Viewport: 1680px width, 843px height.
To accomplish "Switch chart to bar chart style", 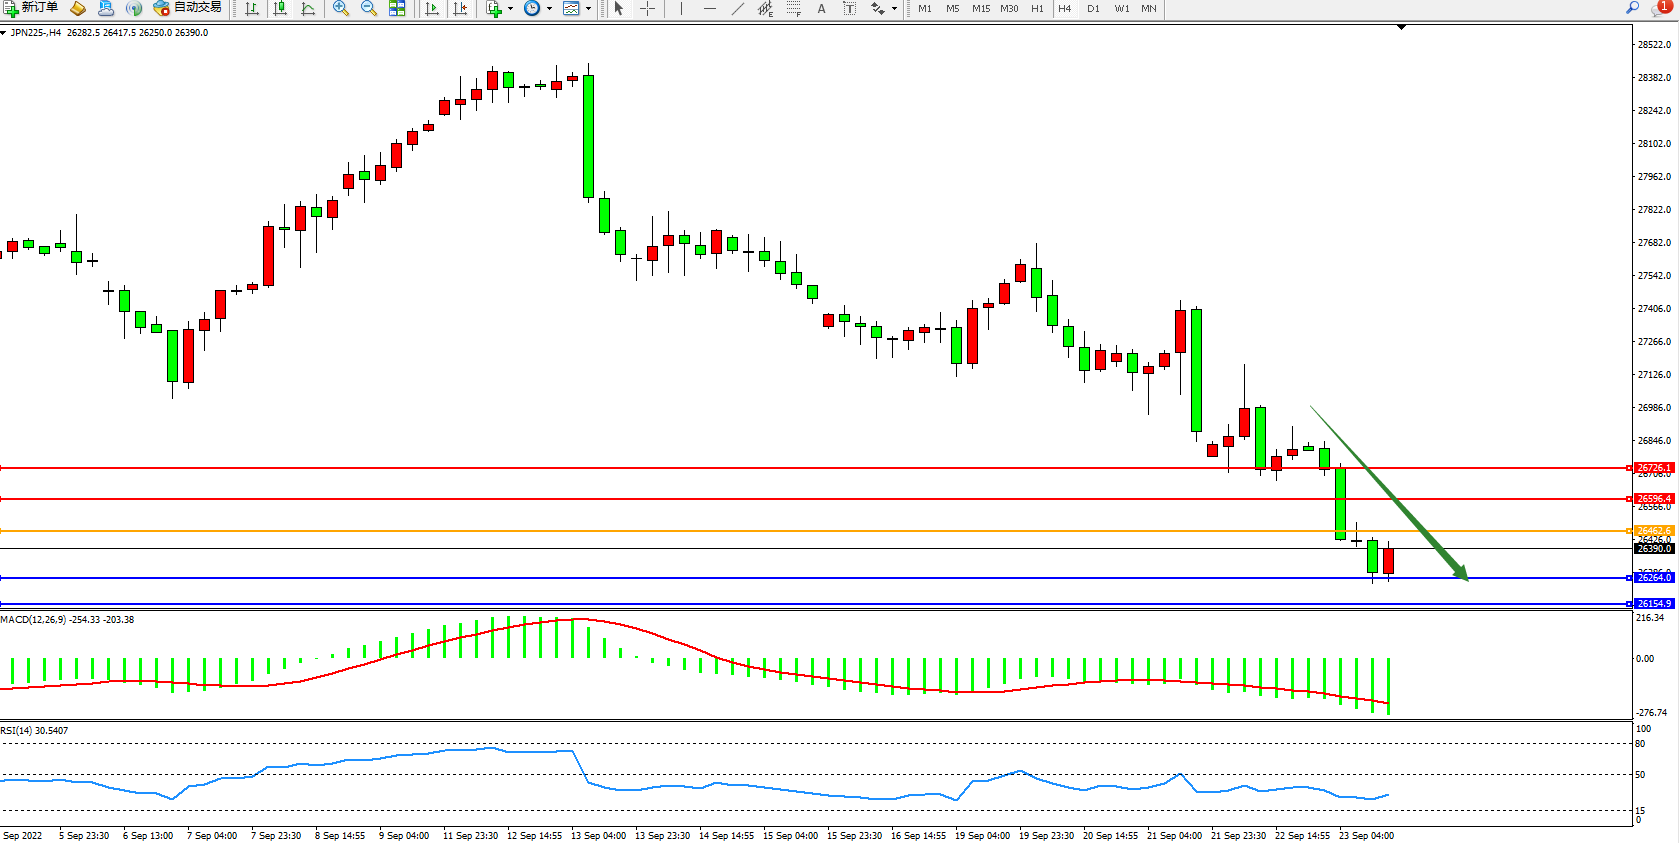I will click(252, 8).
